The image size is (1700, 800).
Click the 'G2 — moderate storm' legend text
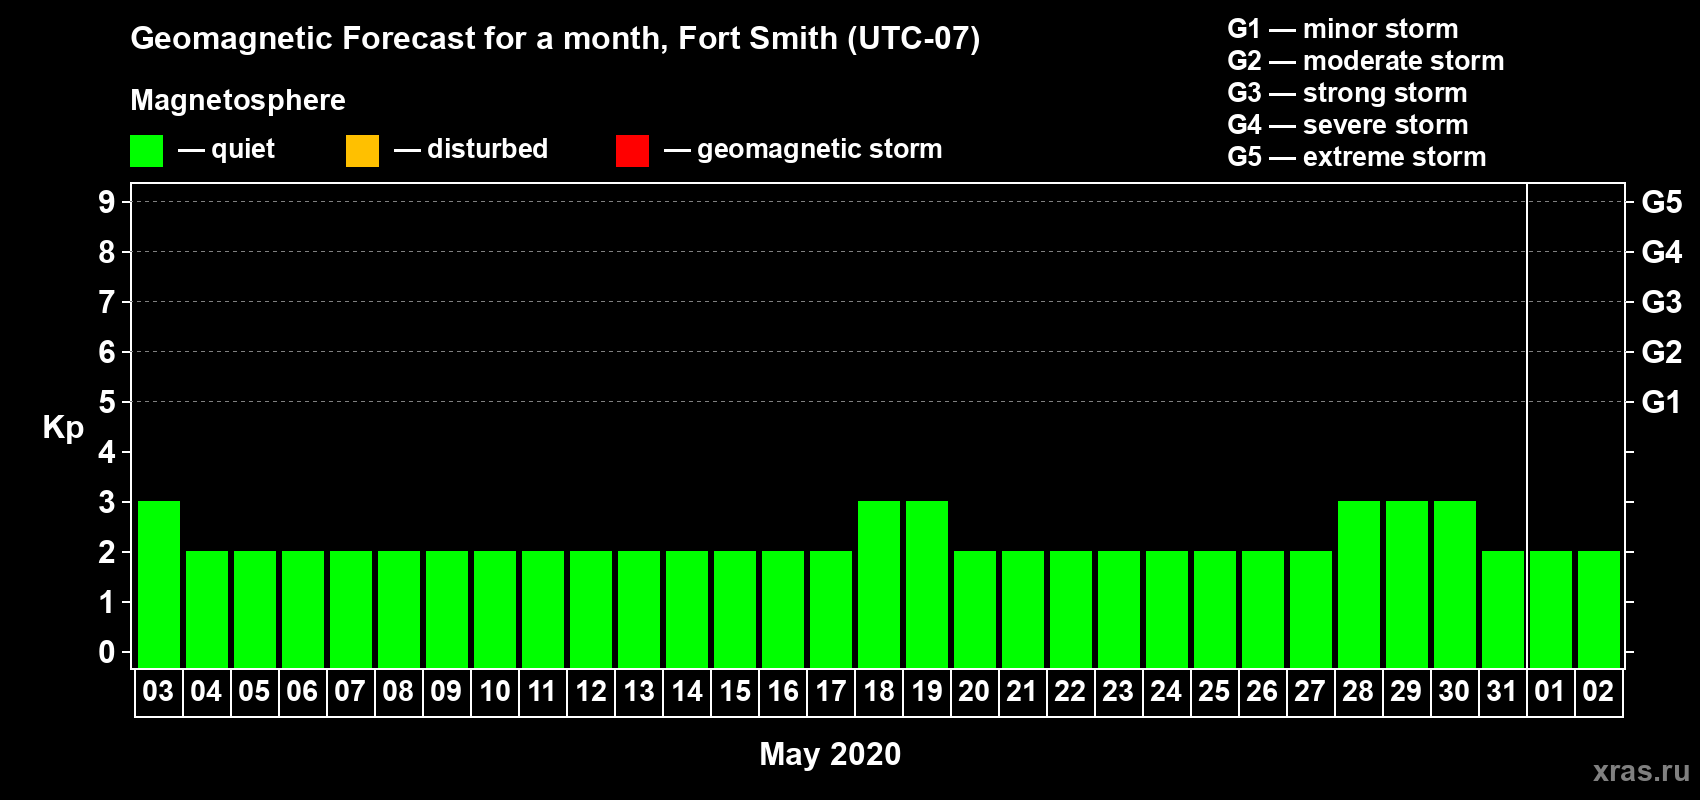[1366, 61]
